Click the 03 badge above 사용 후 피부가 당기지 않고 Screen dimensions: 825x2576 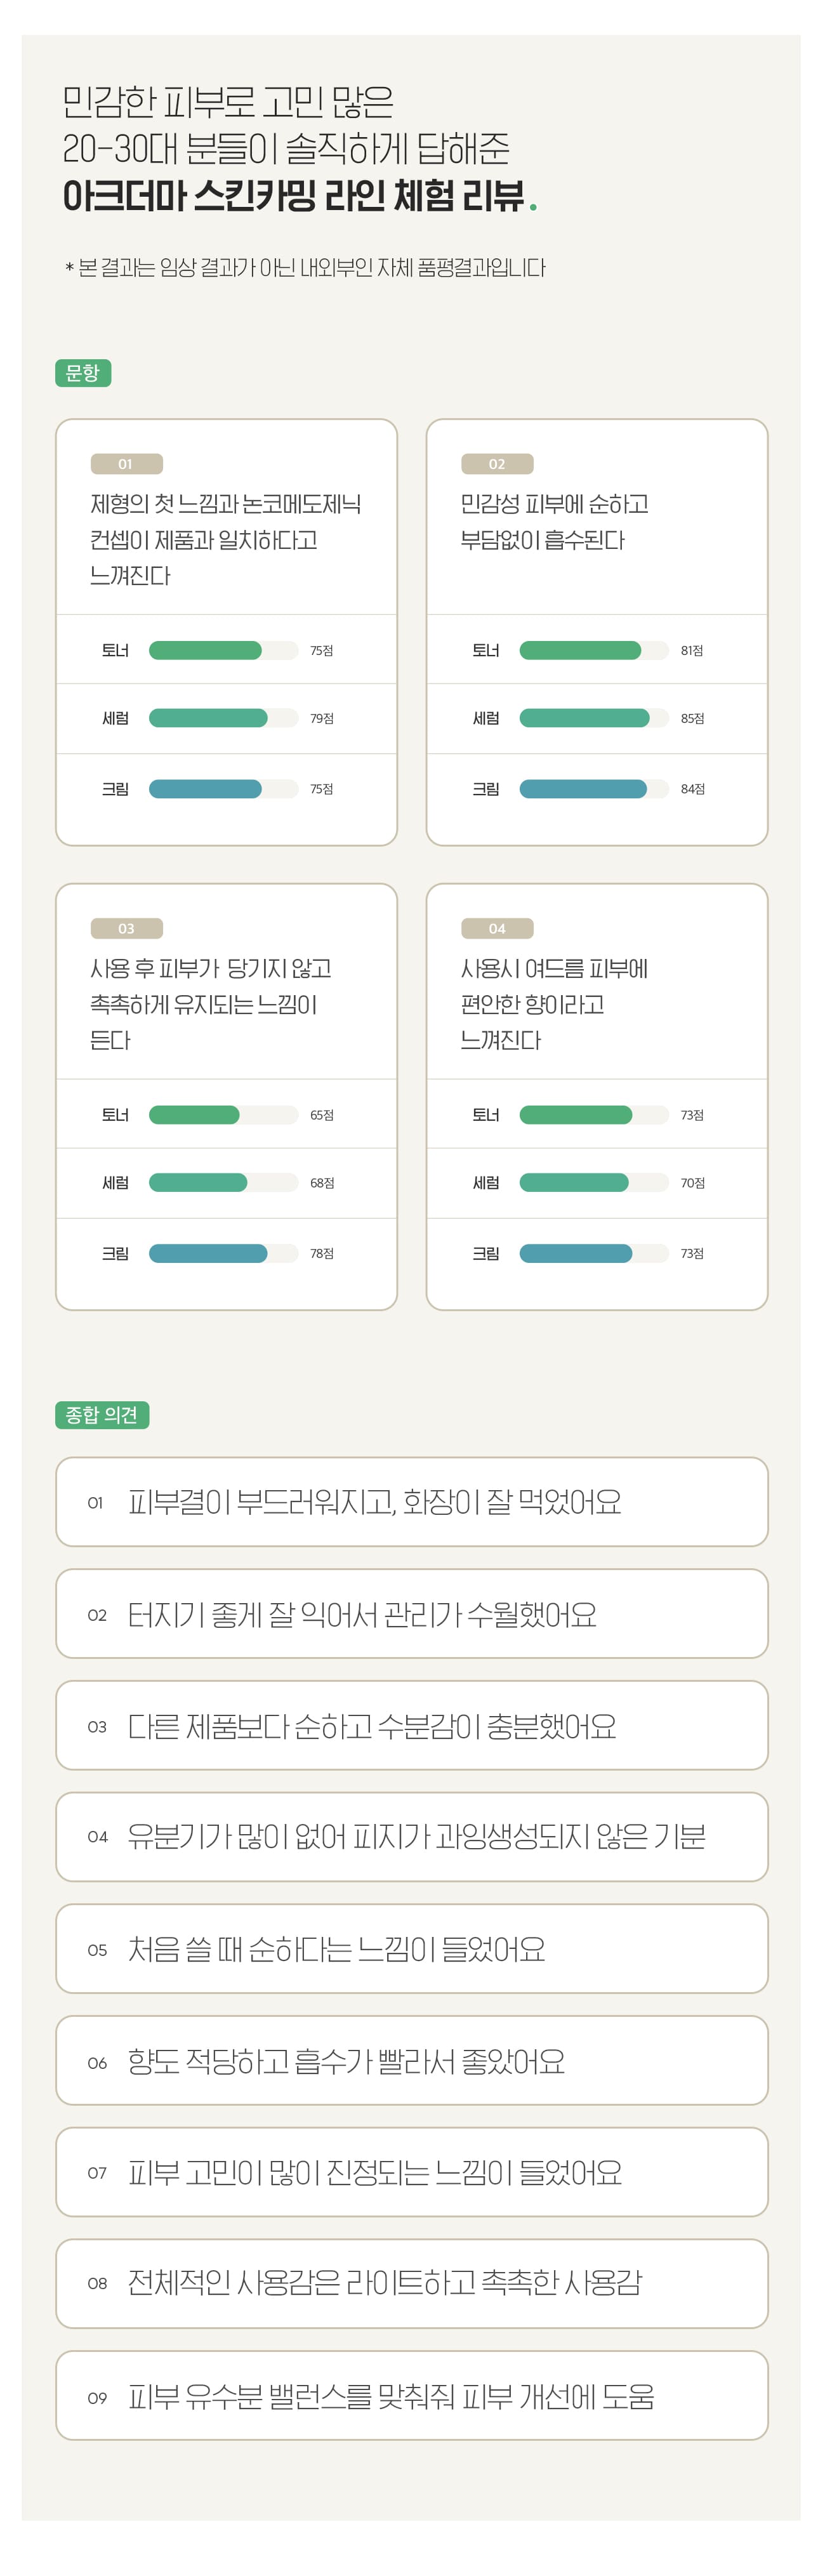pos(126,929)
